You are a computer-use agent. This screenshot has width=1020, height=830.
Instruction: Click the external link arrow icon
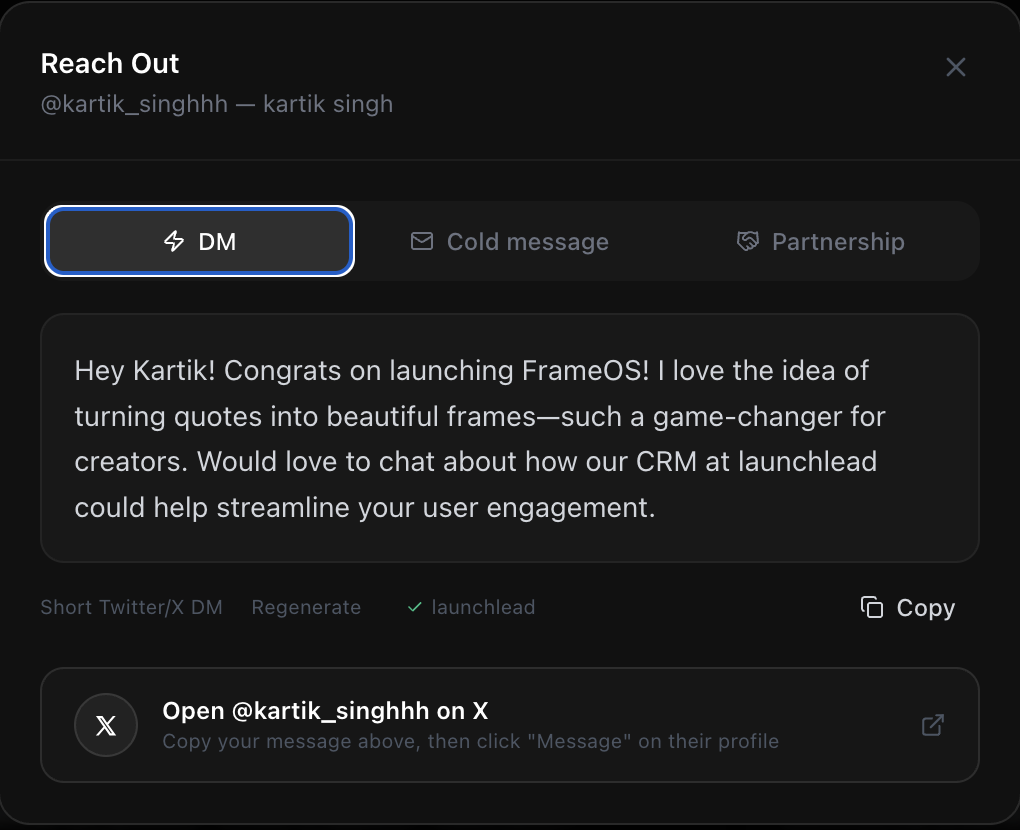tap(932, 725)
